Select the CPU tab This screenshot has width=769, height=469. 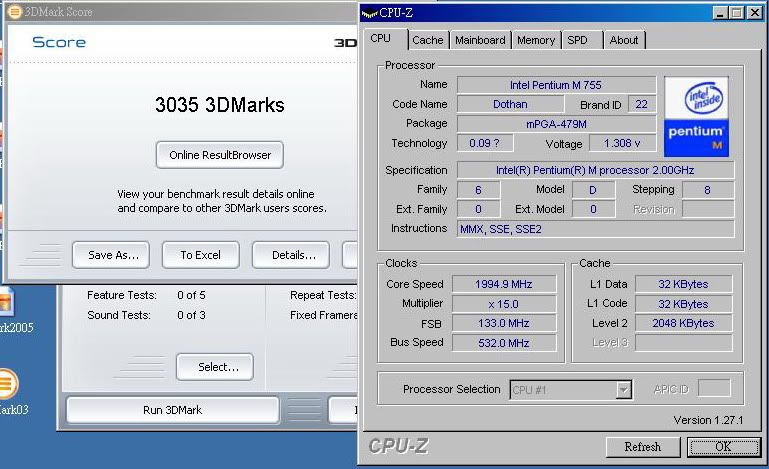coord(385,39)
